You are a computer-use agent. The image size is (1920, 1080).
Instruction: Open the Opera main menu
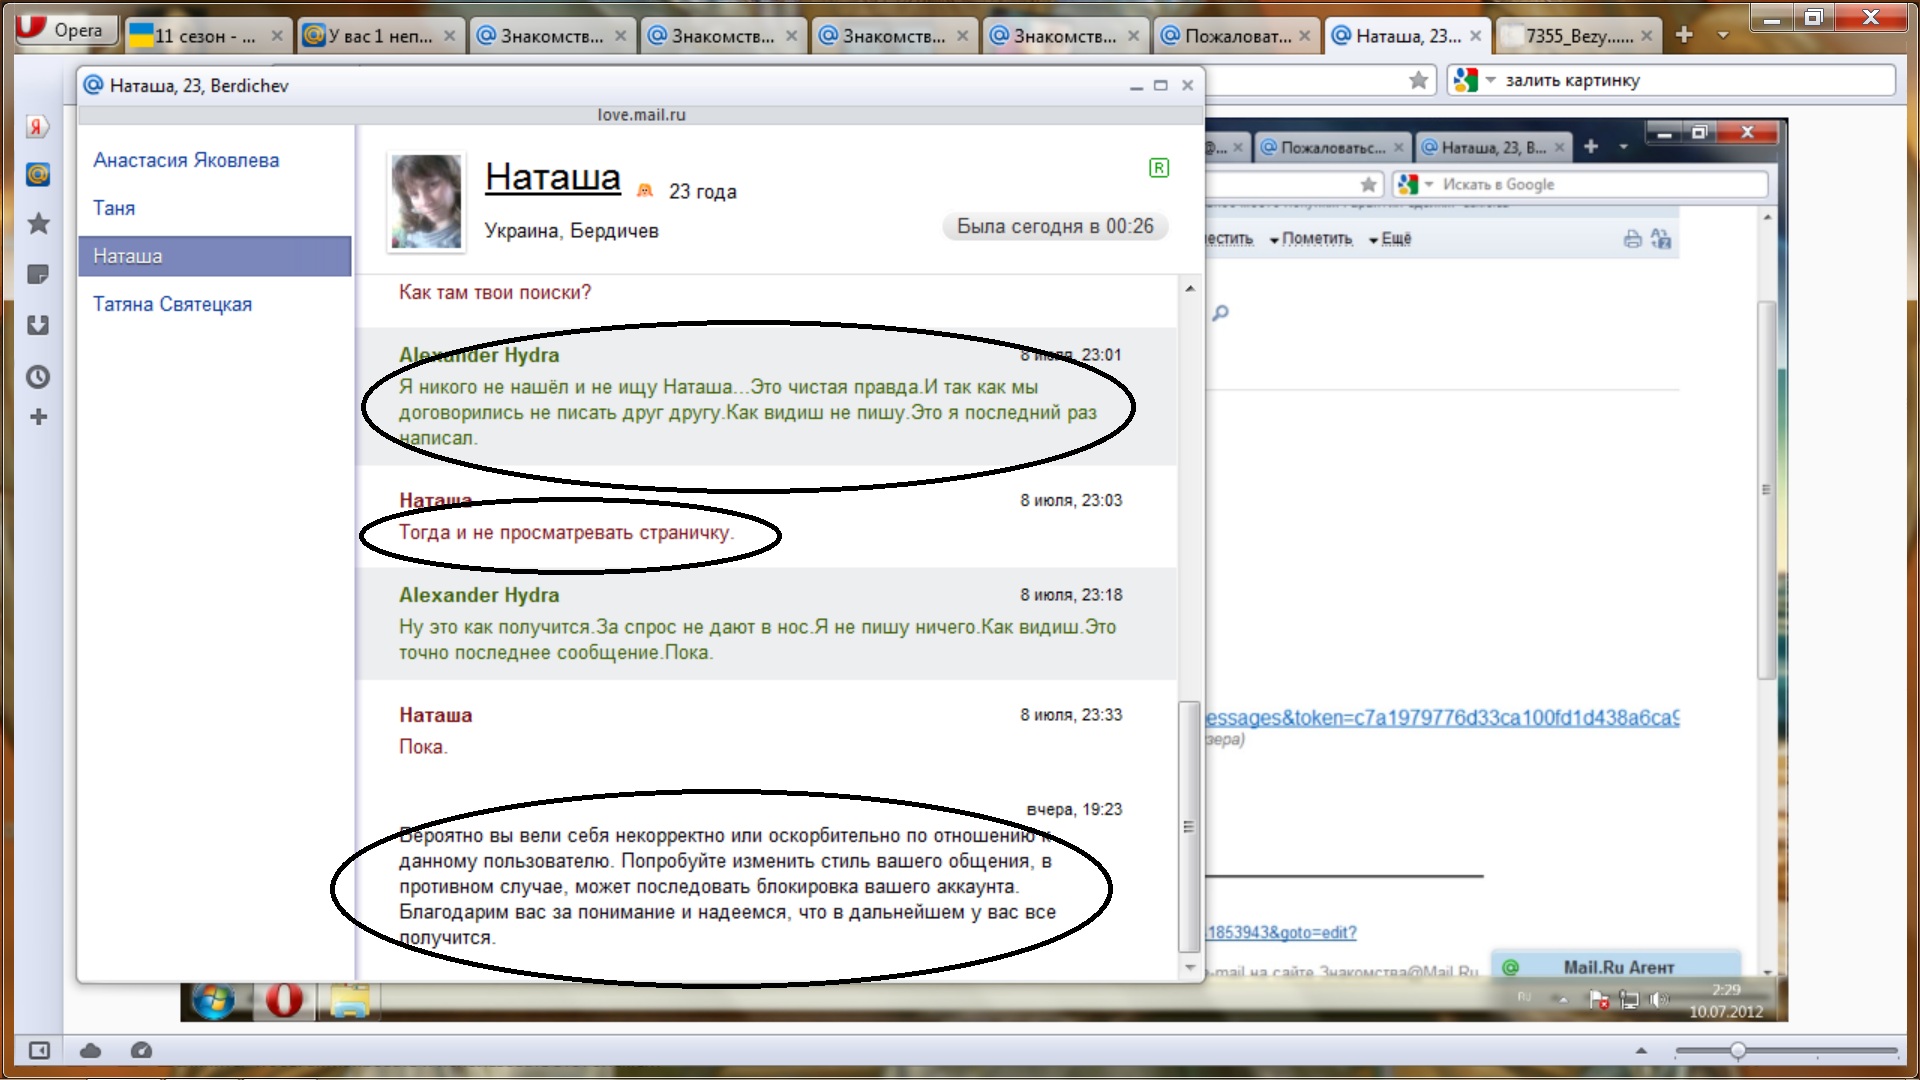[x=66, y=29]
